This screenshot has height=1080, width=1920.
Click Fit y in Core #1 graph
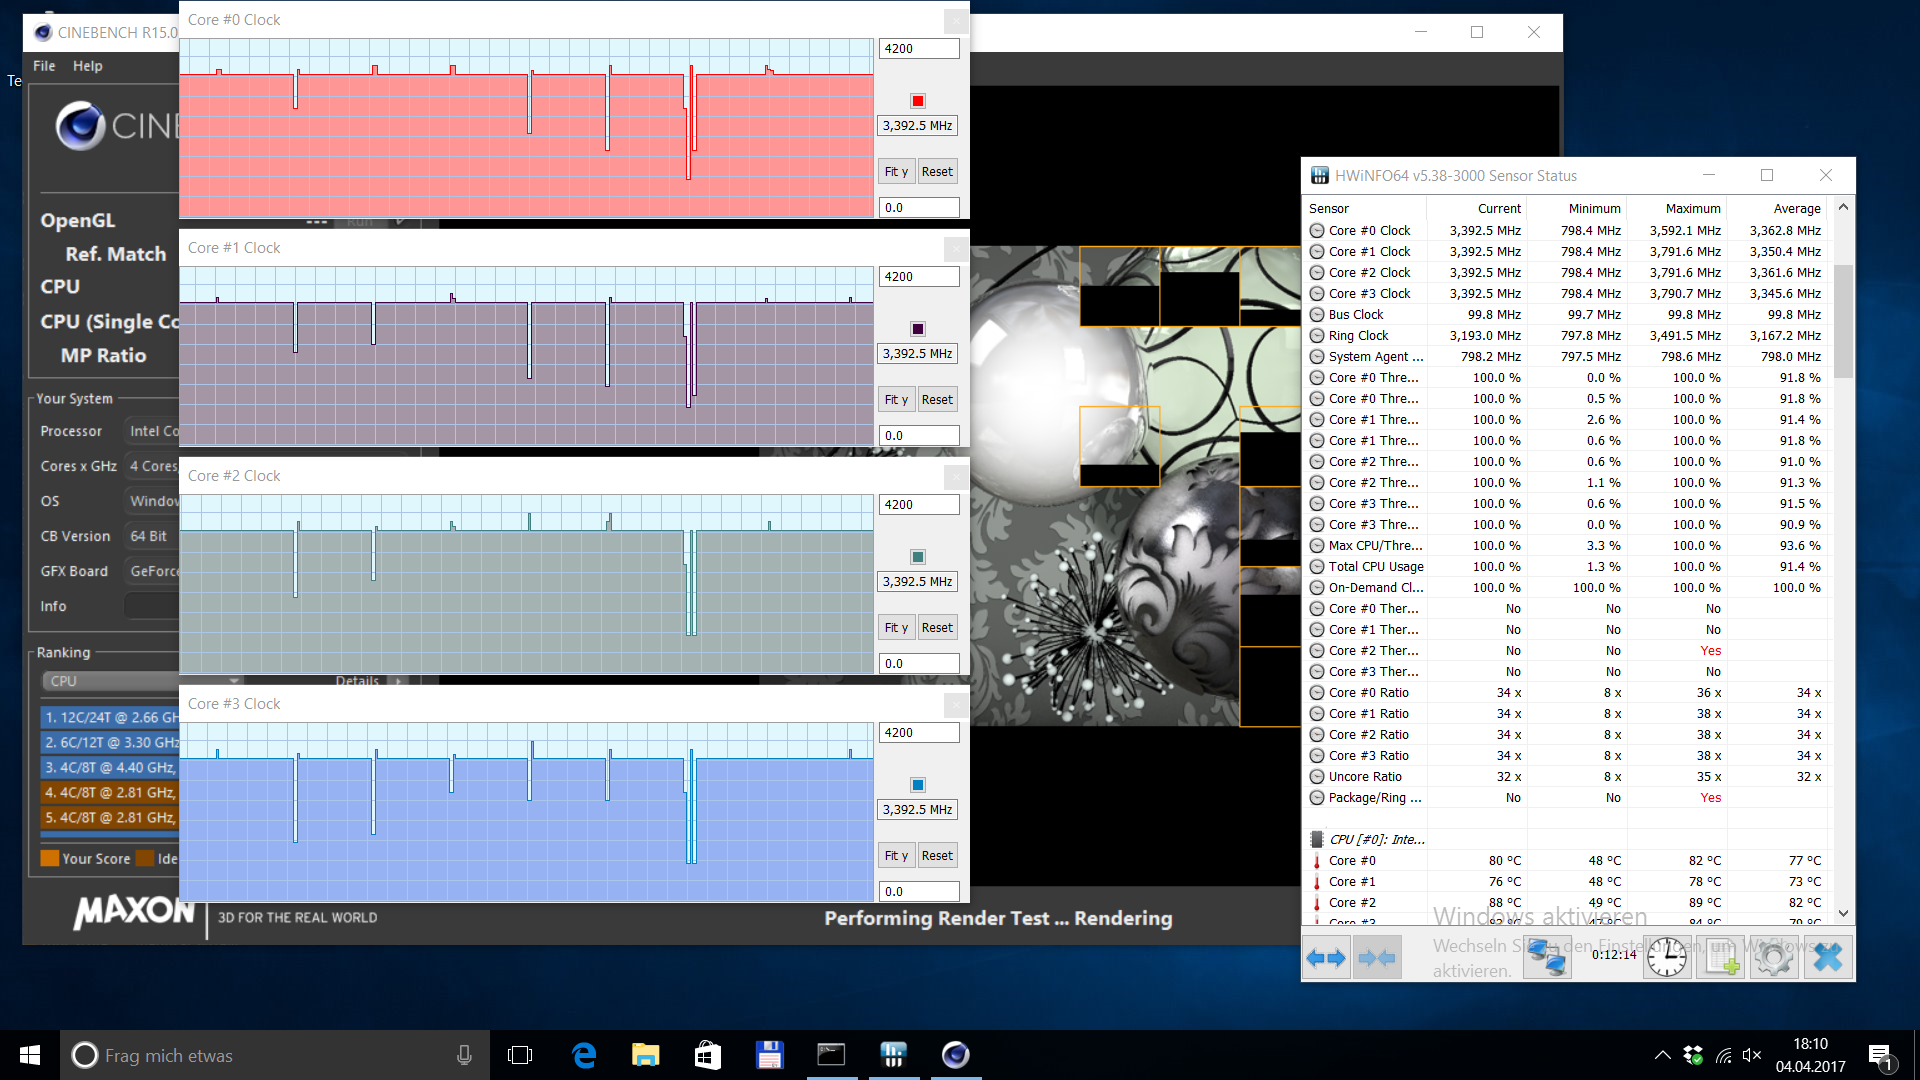pyautogui.click(x=896, y=400)
